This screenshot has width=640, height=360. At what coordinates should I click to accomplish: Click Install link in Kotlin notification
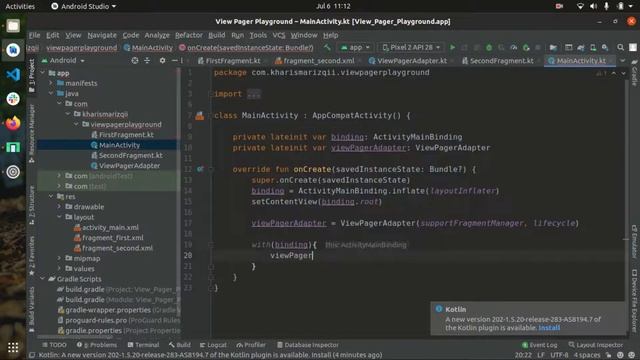549,328
